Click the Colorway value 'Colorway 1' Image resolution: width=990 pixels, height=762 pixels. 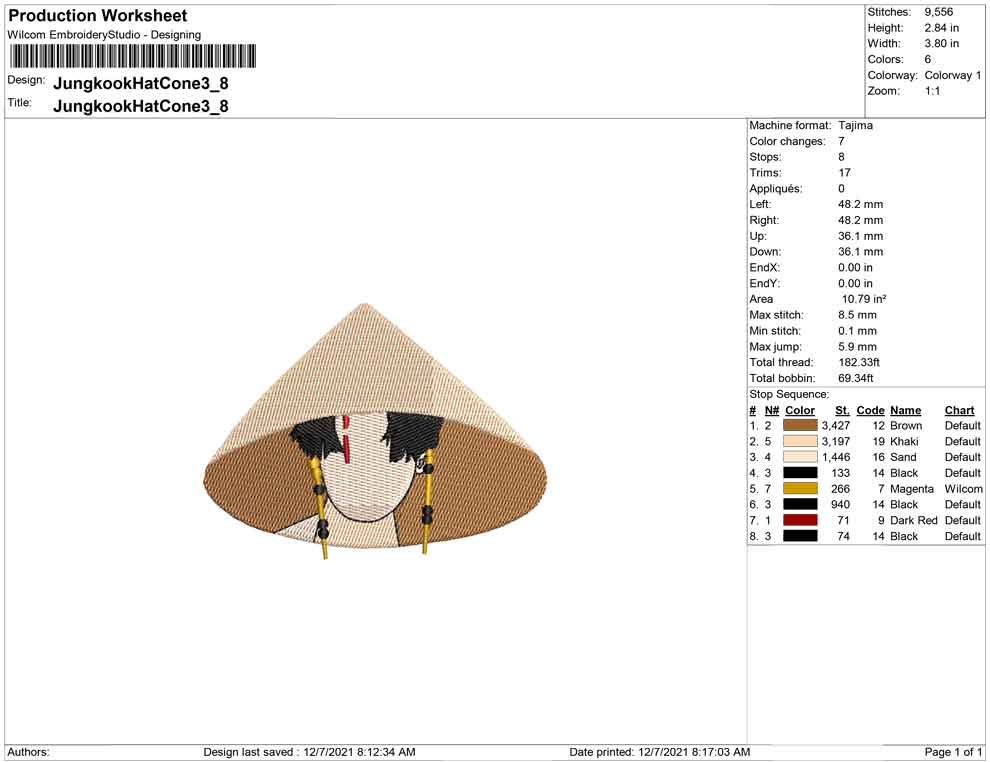click(953, 75)
